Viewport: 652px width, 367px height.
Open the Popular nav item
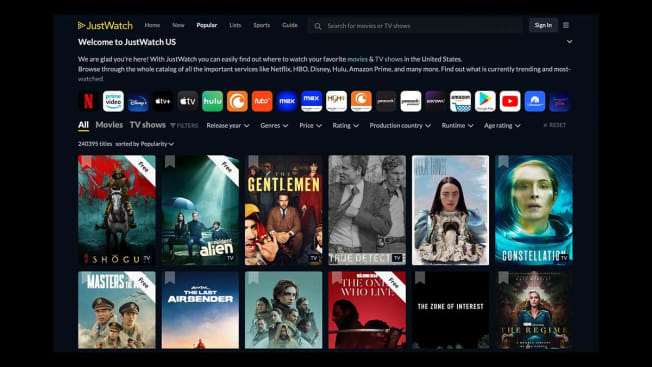click(x=207, y=25)
